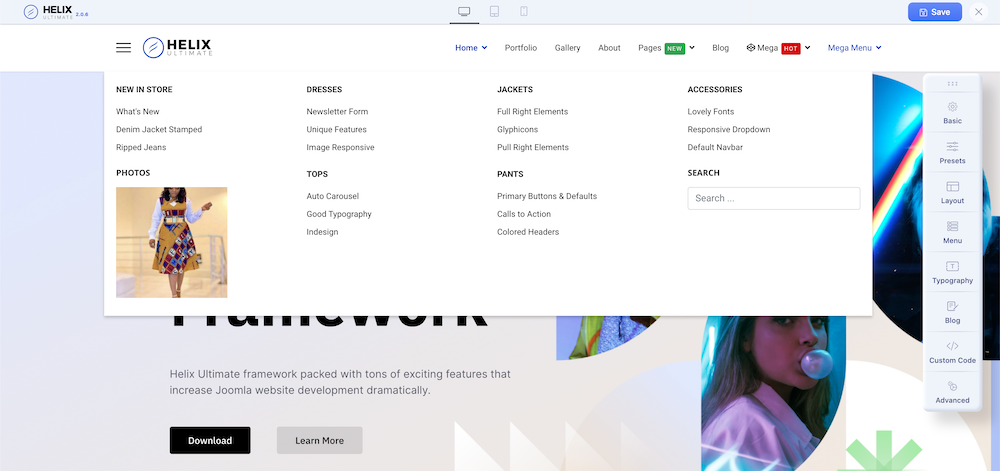Viewport: 1000px width, 471px height.
Task: Click the DRESSES column heading
Action: tap(324, 90)
